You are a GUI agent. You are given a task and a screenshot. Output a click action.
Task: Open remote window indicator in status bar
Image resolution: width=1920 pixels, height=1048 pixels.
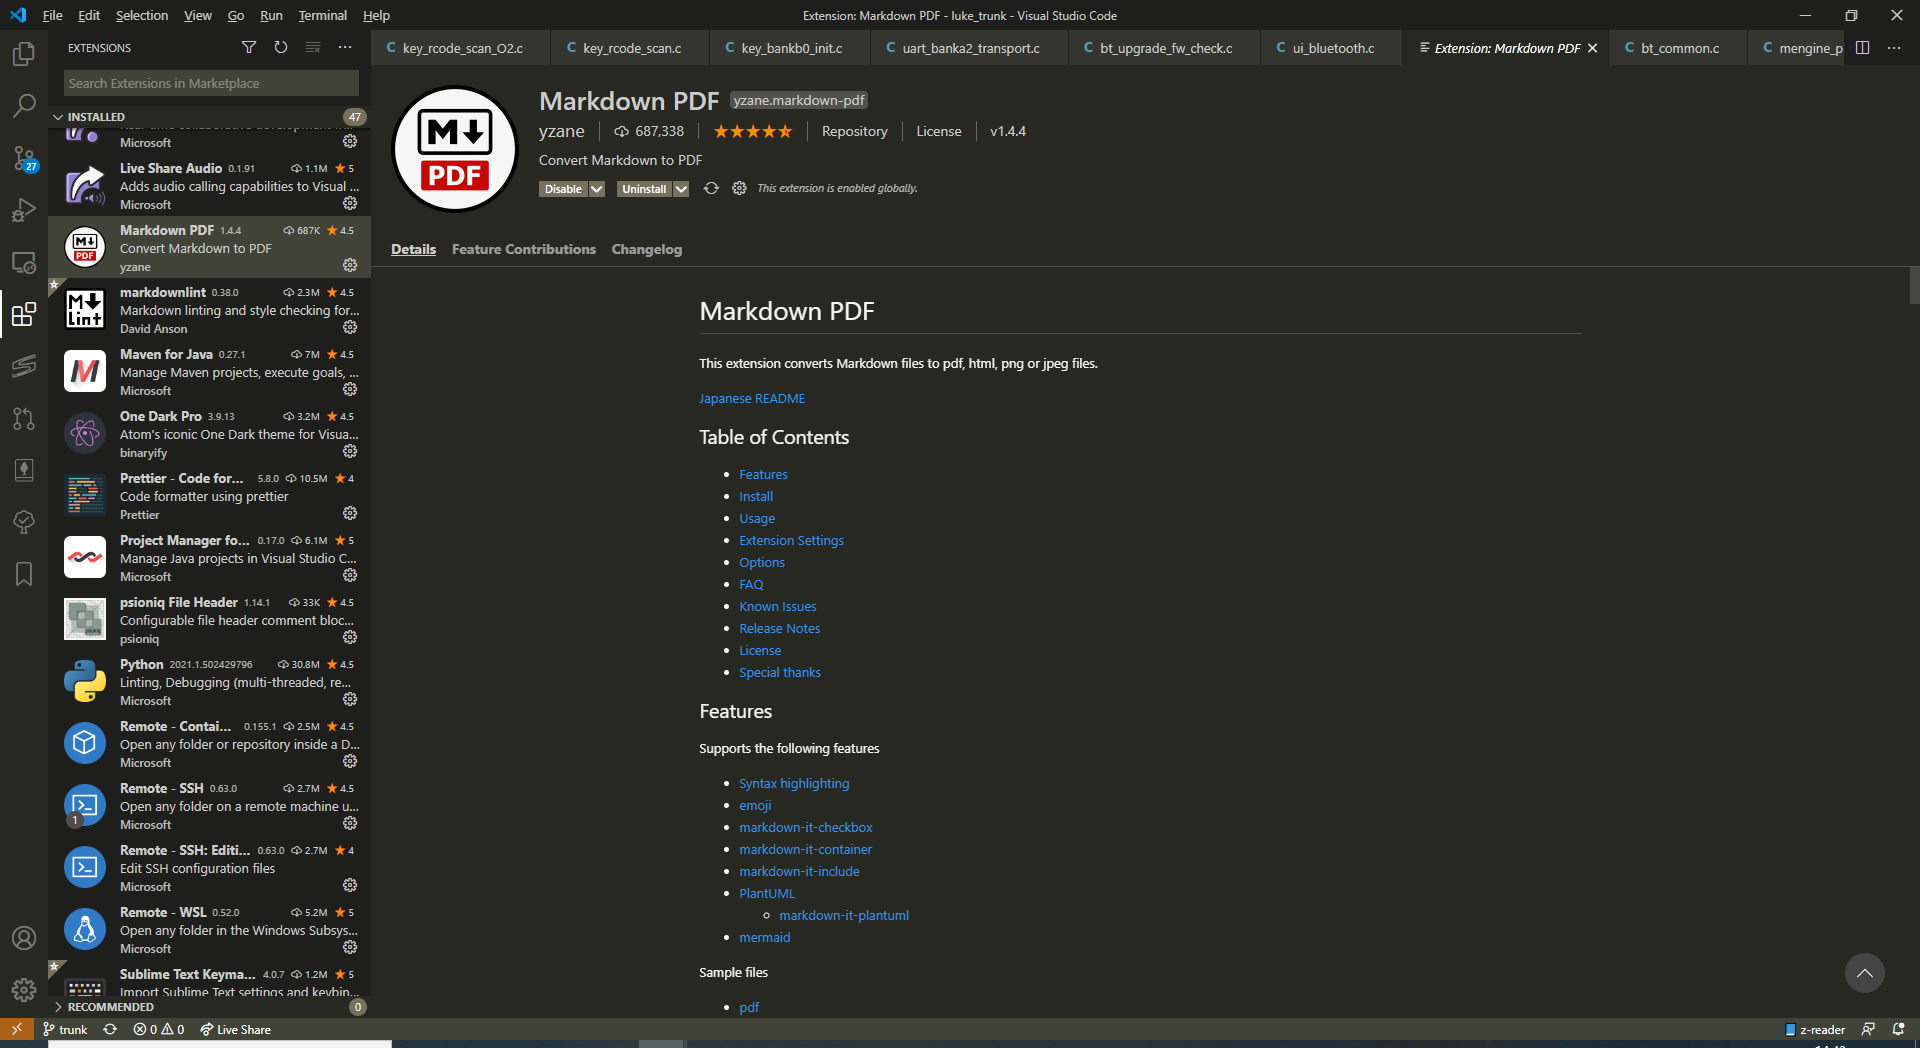point(17,1029)
